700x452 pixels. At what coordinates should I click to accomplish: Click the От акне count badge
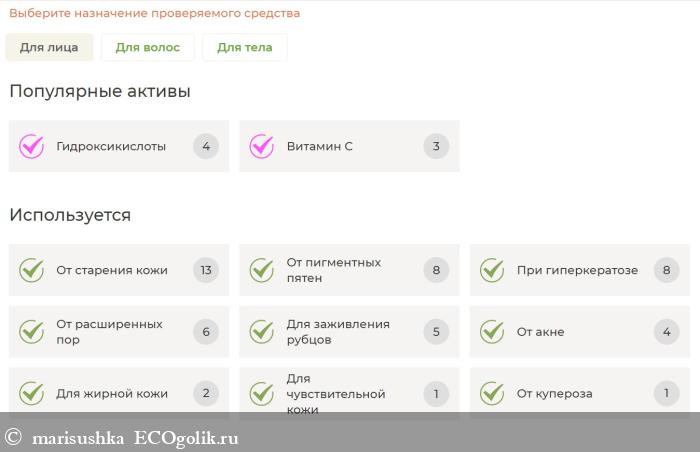[667, 332]
